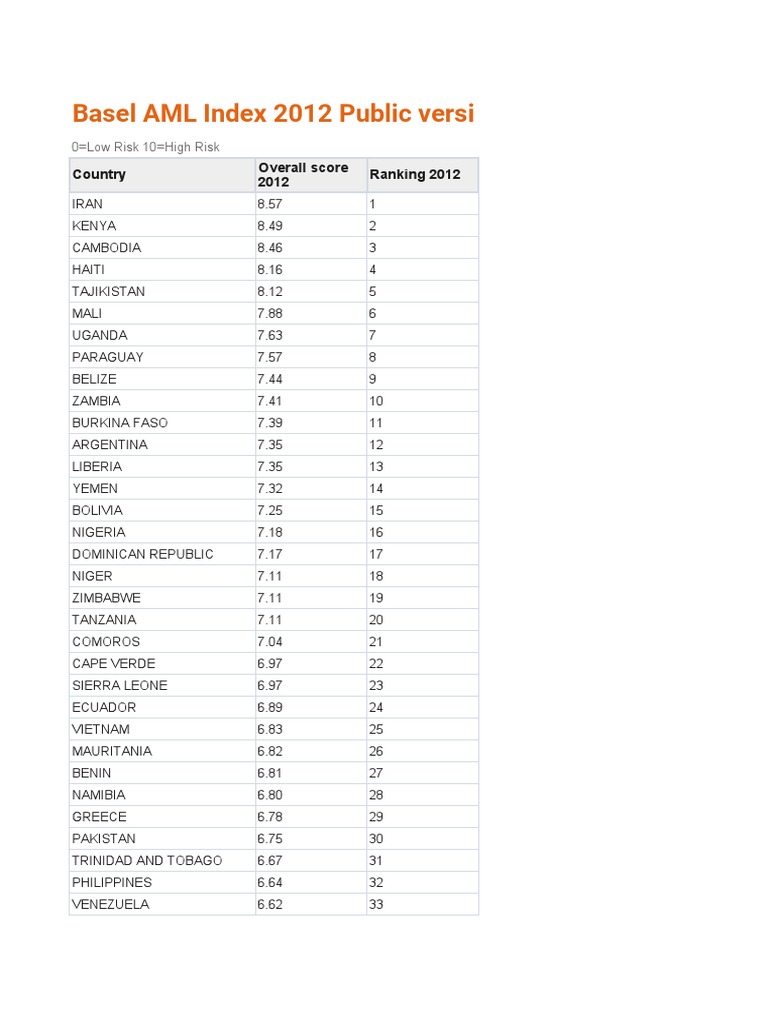This screenshot has height=1024, width=768.
Task: Select the DOMINICAN REPUBLIC cell
Action: pos(143,554)
